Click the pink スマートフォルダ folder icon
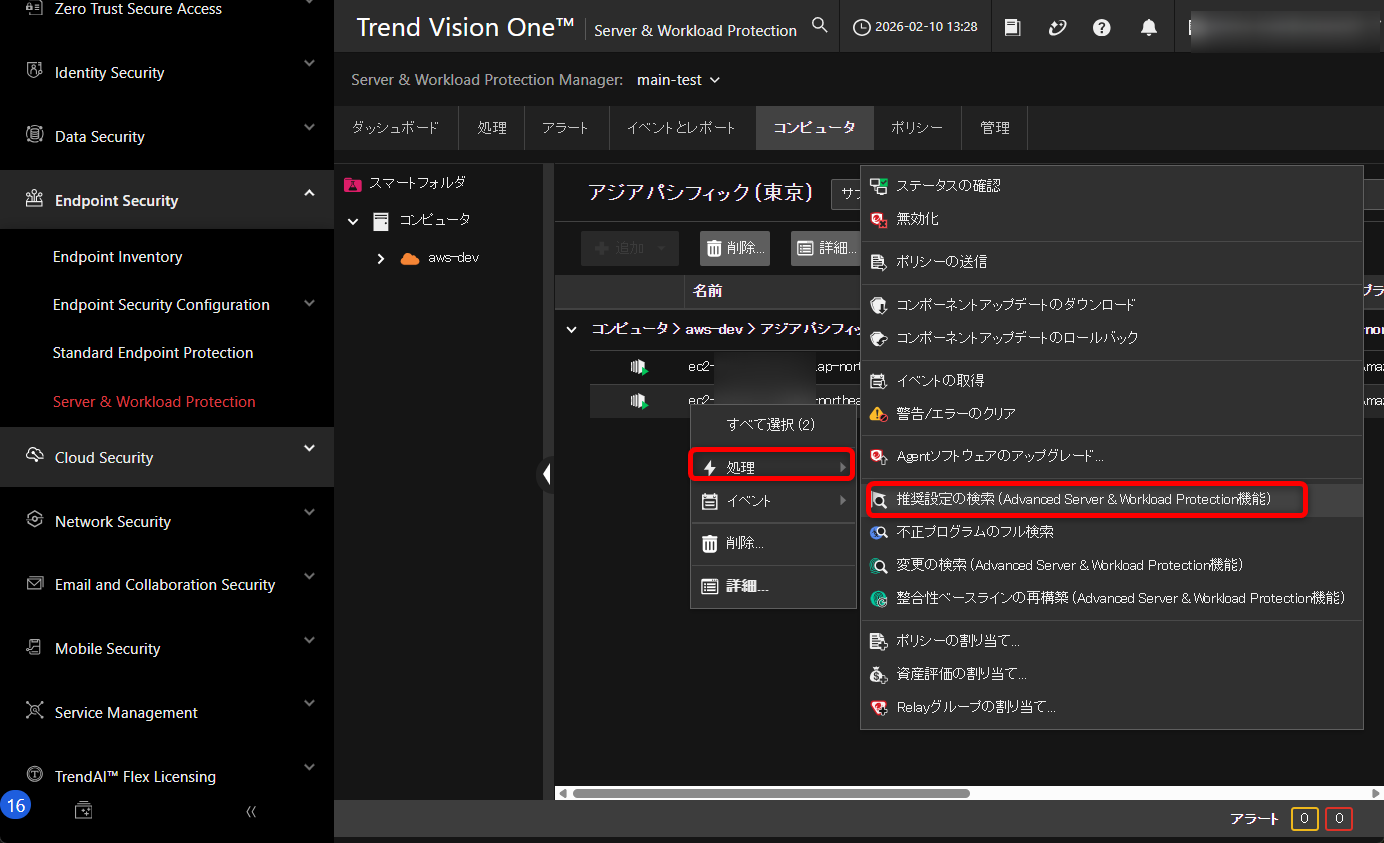 tap(352, 183)
